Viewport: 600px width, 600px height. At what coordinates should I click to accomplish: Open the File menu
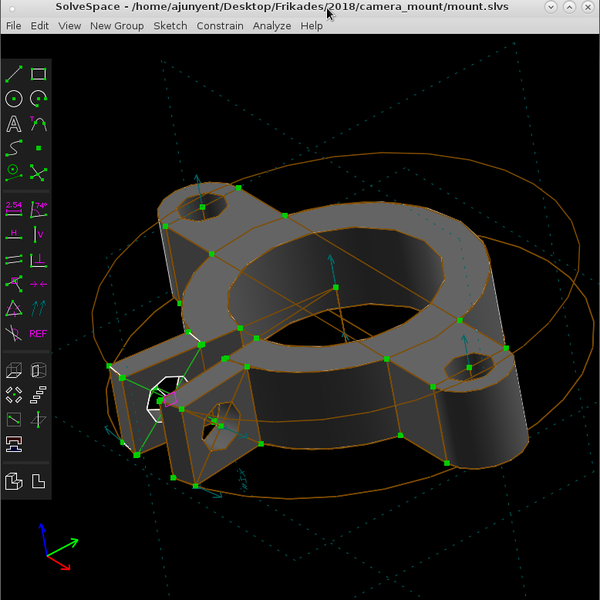pos(14,26)
